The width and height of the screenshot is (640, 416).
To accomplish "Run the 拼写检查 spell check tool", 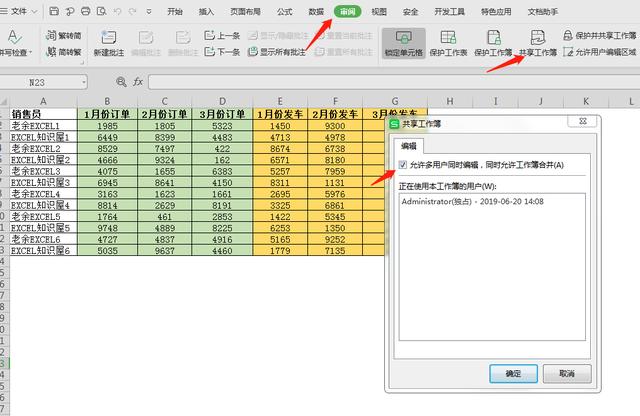I will (14, 42).
